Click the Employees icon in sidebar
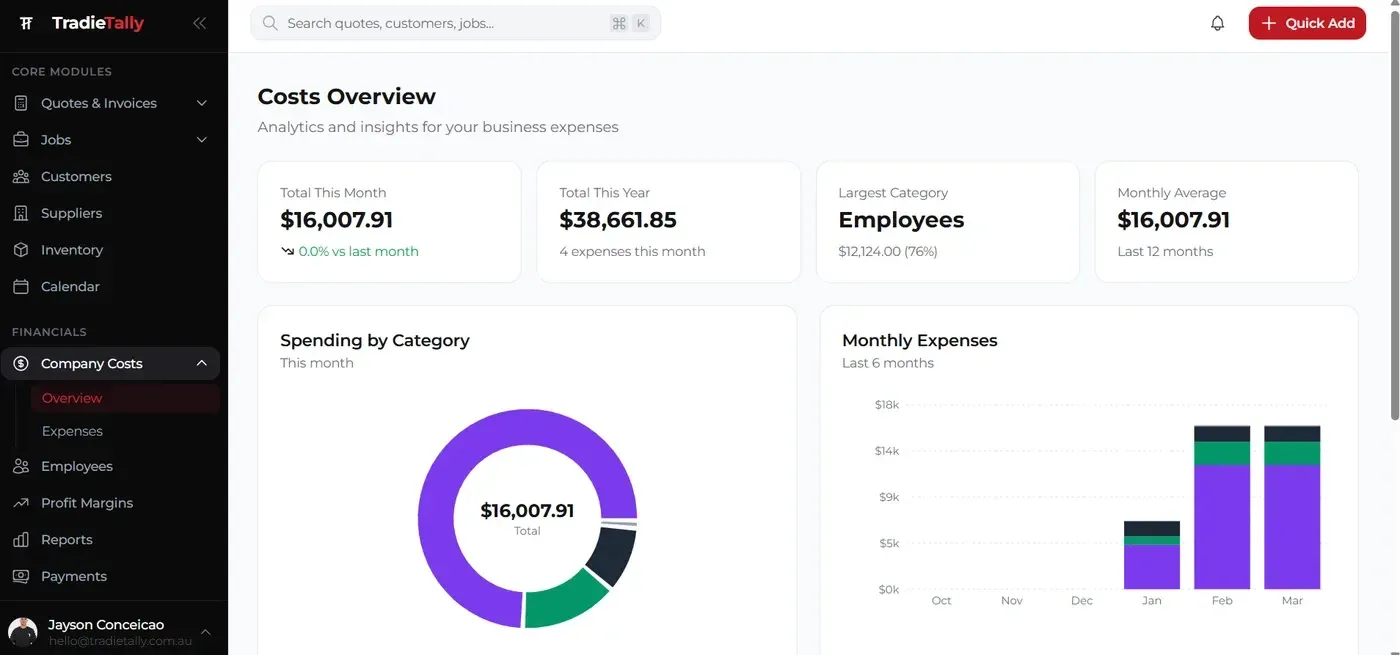This screenshot has width=1400, height=655. [21, 467]
